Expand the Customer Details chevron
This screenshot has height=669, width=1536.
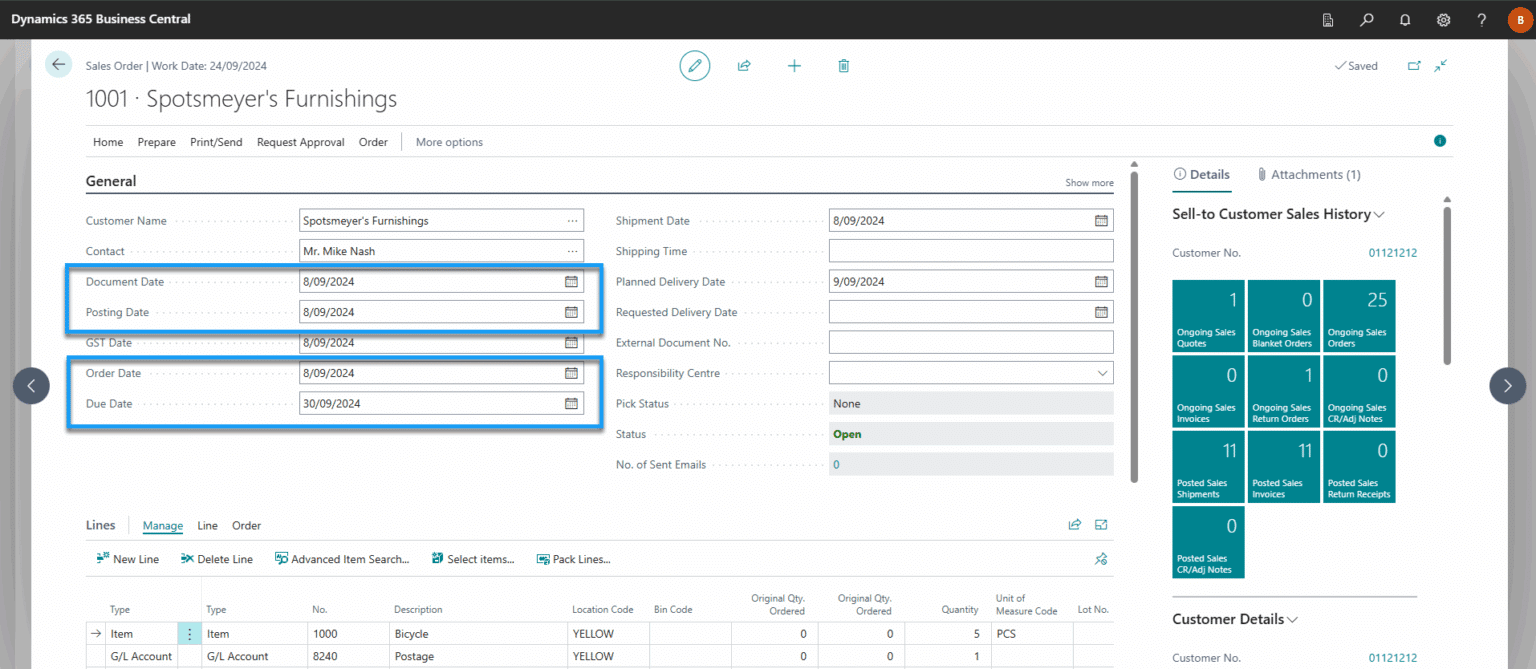click(1293, 619)
